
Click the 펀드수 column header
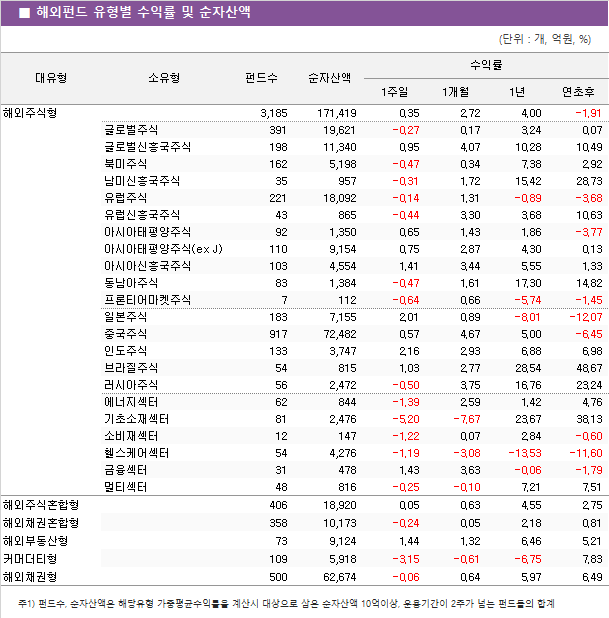(x=261, y=78)
